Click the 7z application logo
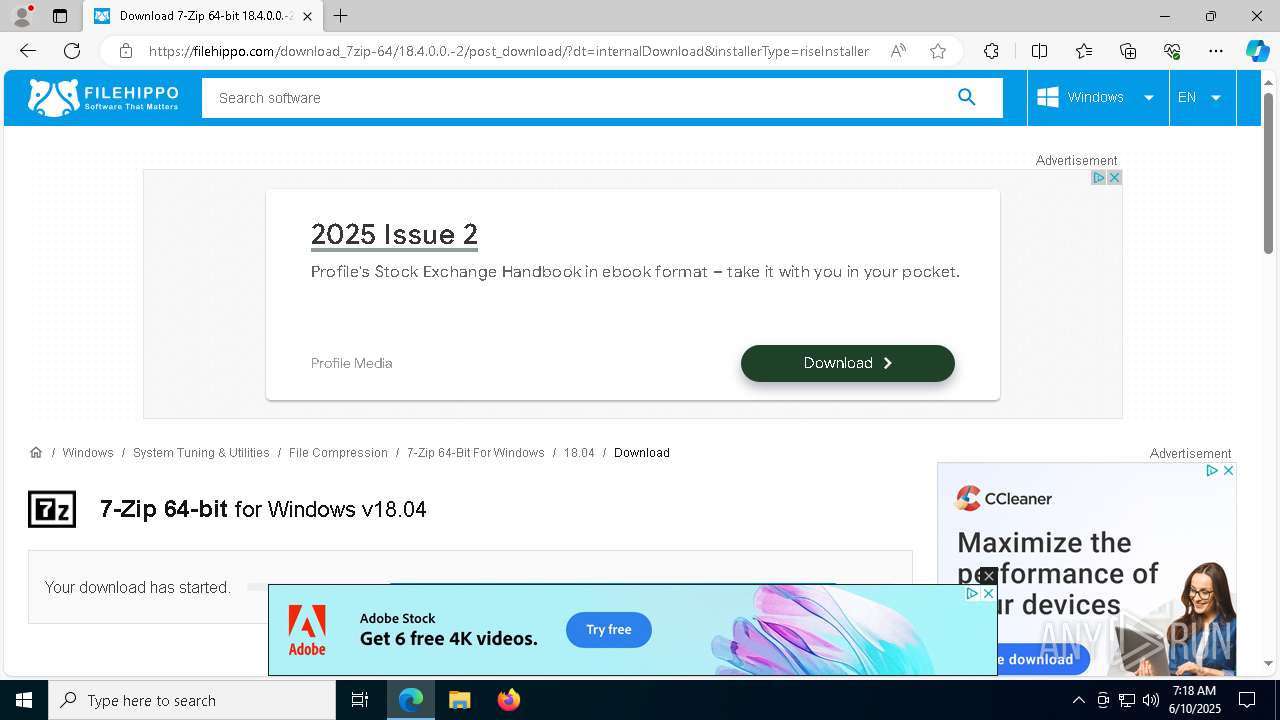 pyautogui.click(x=52, y=509)
